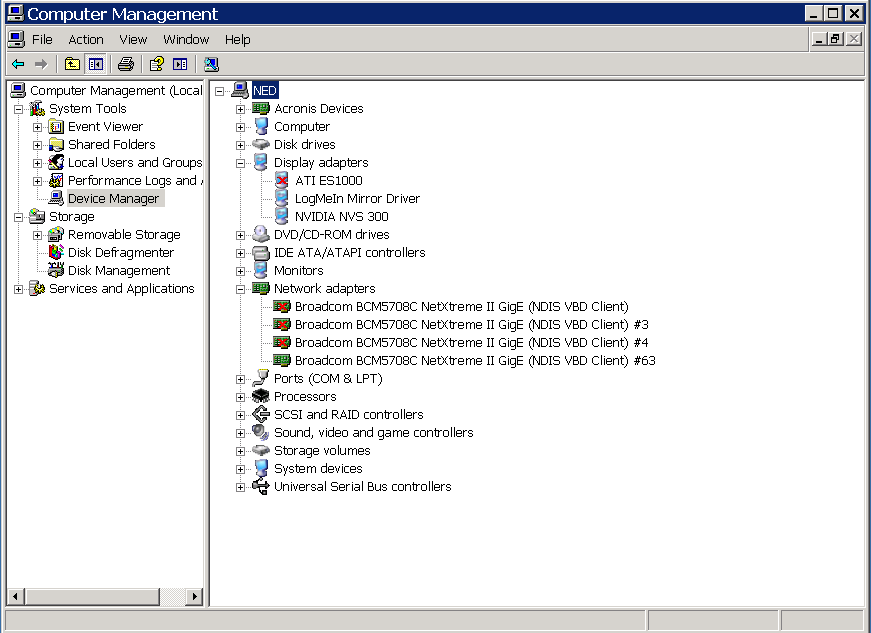Maximize the Computer Management window
The width and height of the screenshot is (871, 633).
click(x=834, y=13)
